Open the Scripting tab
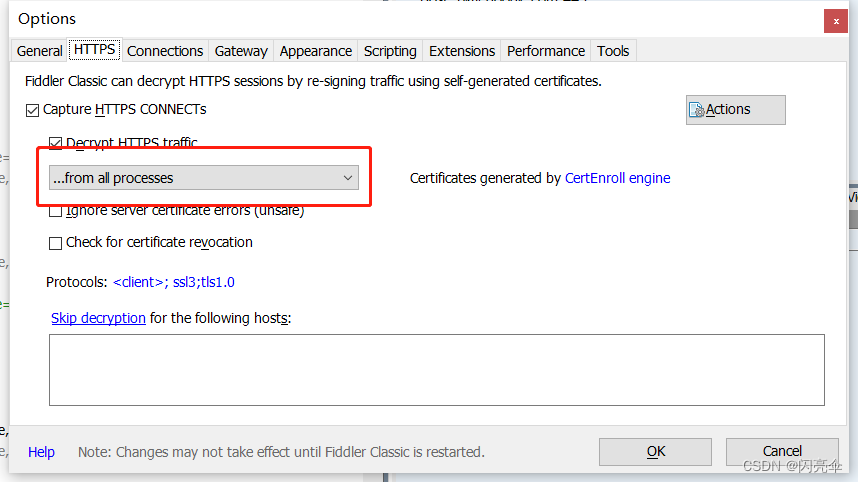The image size is (858, 482). tap(390, 51)
